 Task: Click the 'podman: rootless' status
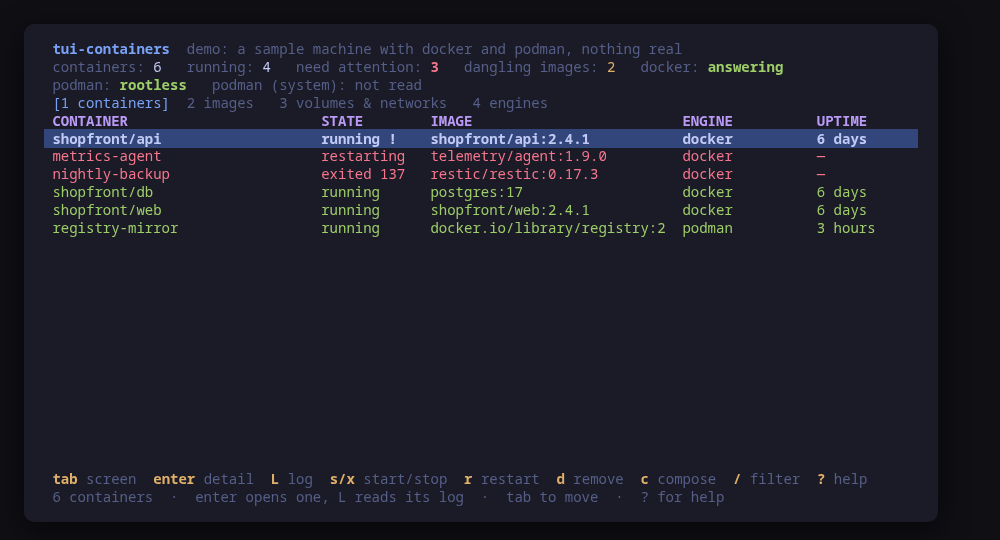point(119,85)
